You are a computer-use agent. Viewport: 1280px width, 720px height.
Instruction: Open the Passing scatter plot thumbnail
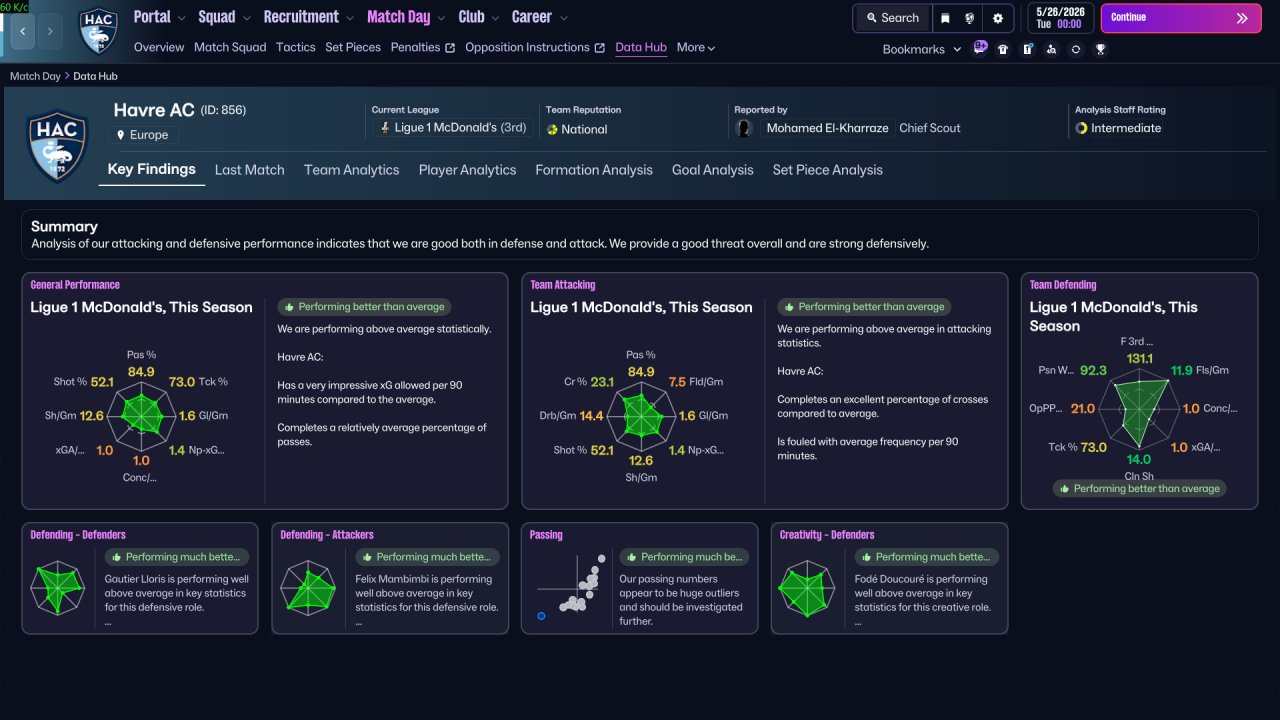pyautogui.click(x=570, y=585)
